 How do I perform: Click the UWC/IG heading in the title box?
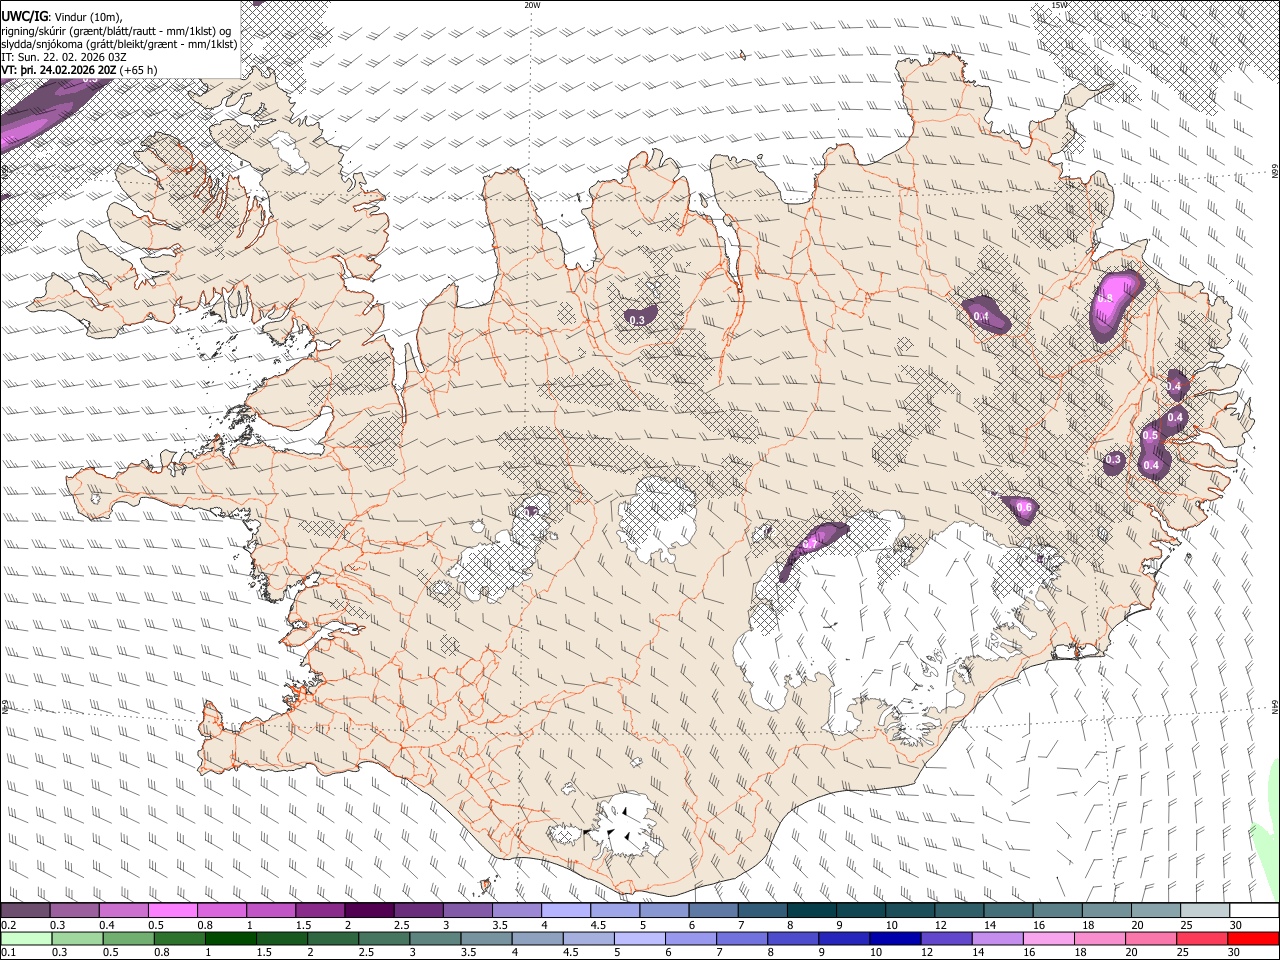click(x=24, y=15)
